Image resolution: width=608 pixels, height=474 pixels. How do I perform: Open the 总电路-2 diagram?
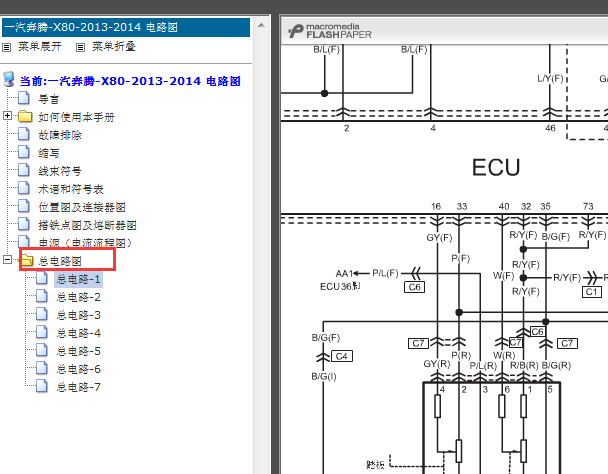pyautogui.click(x=78, y=298)
